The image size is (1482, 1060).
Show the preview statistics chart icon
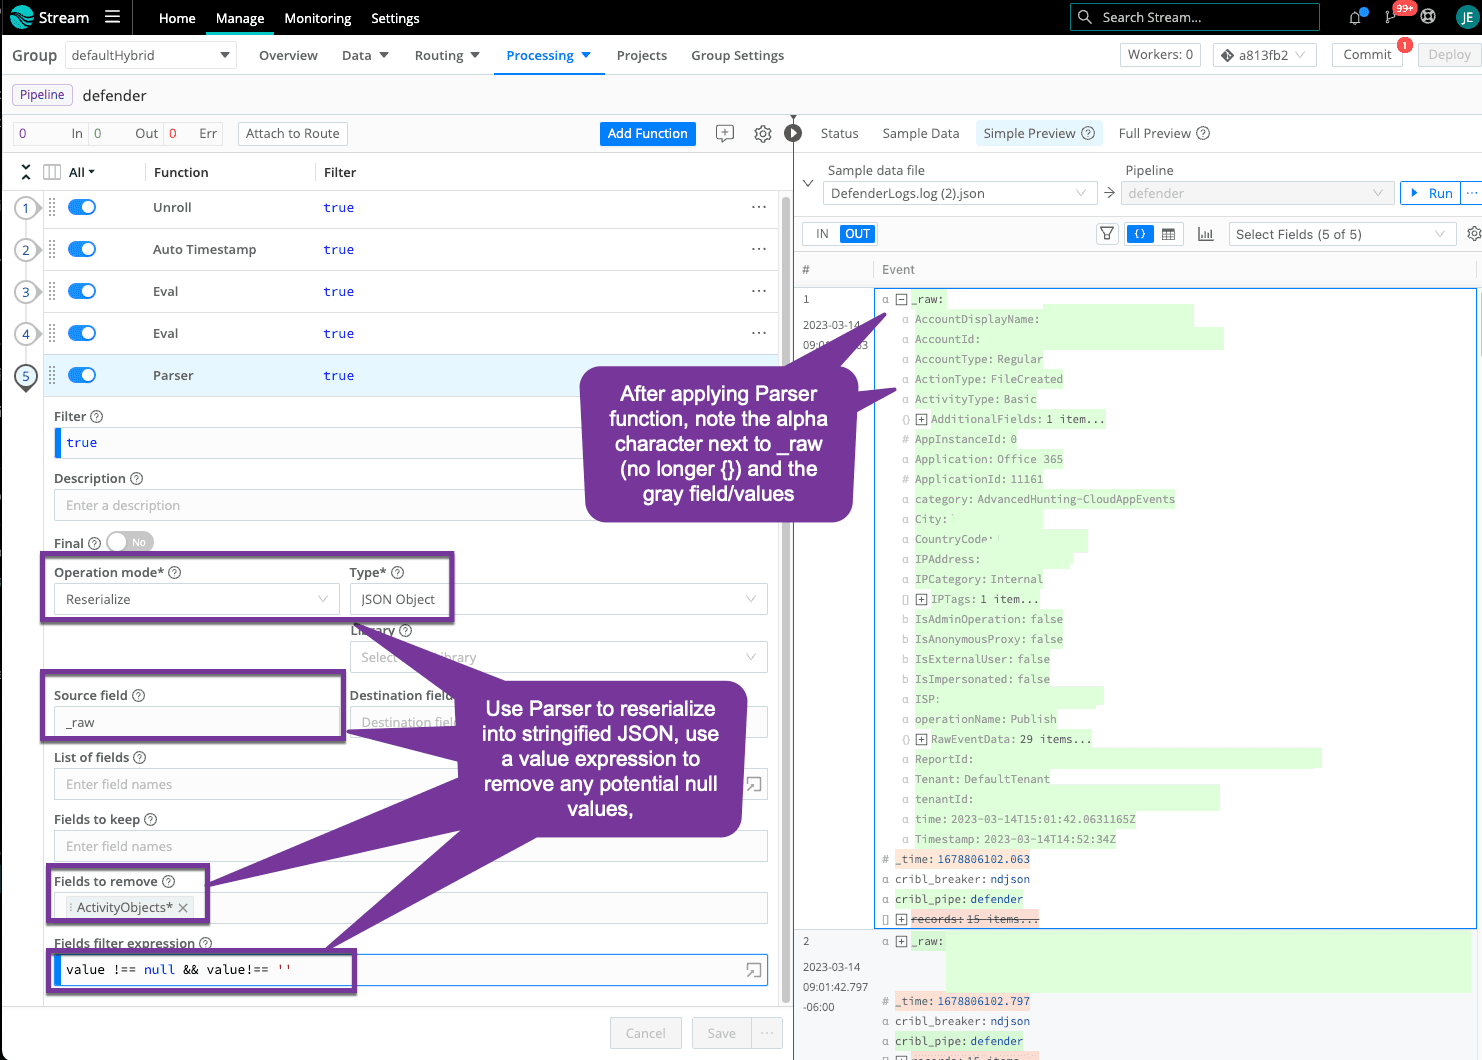point(1205,234)
